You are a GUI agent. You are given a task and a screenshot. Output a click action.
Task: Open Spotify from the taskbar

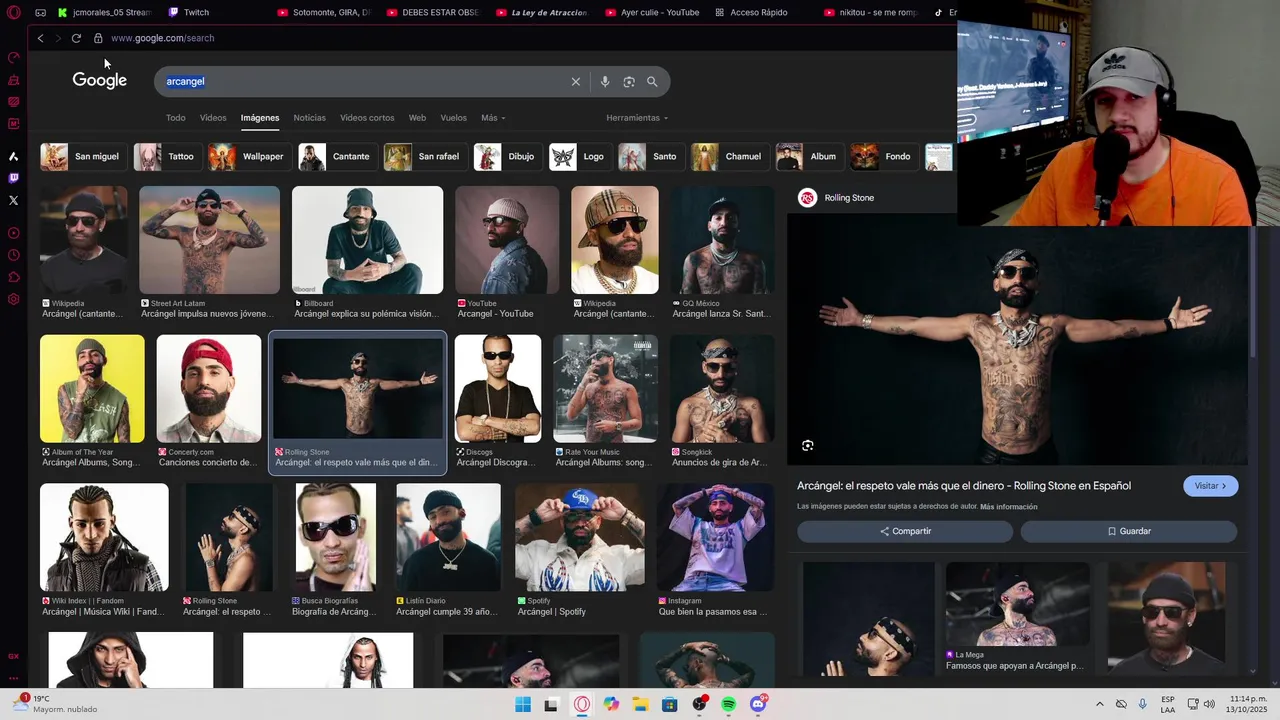729,705
